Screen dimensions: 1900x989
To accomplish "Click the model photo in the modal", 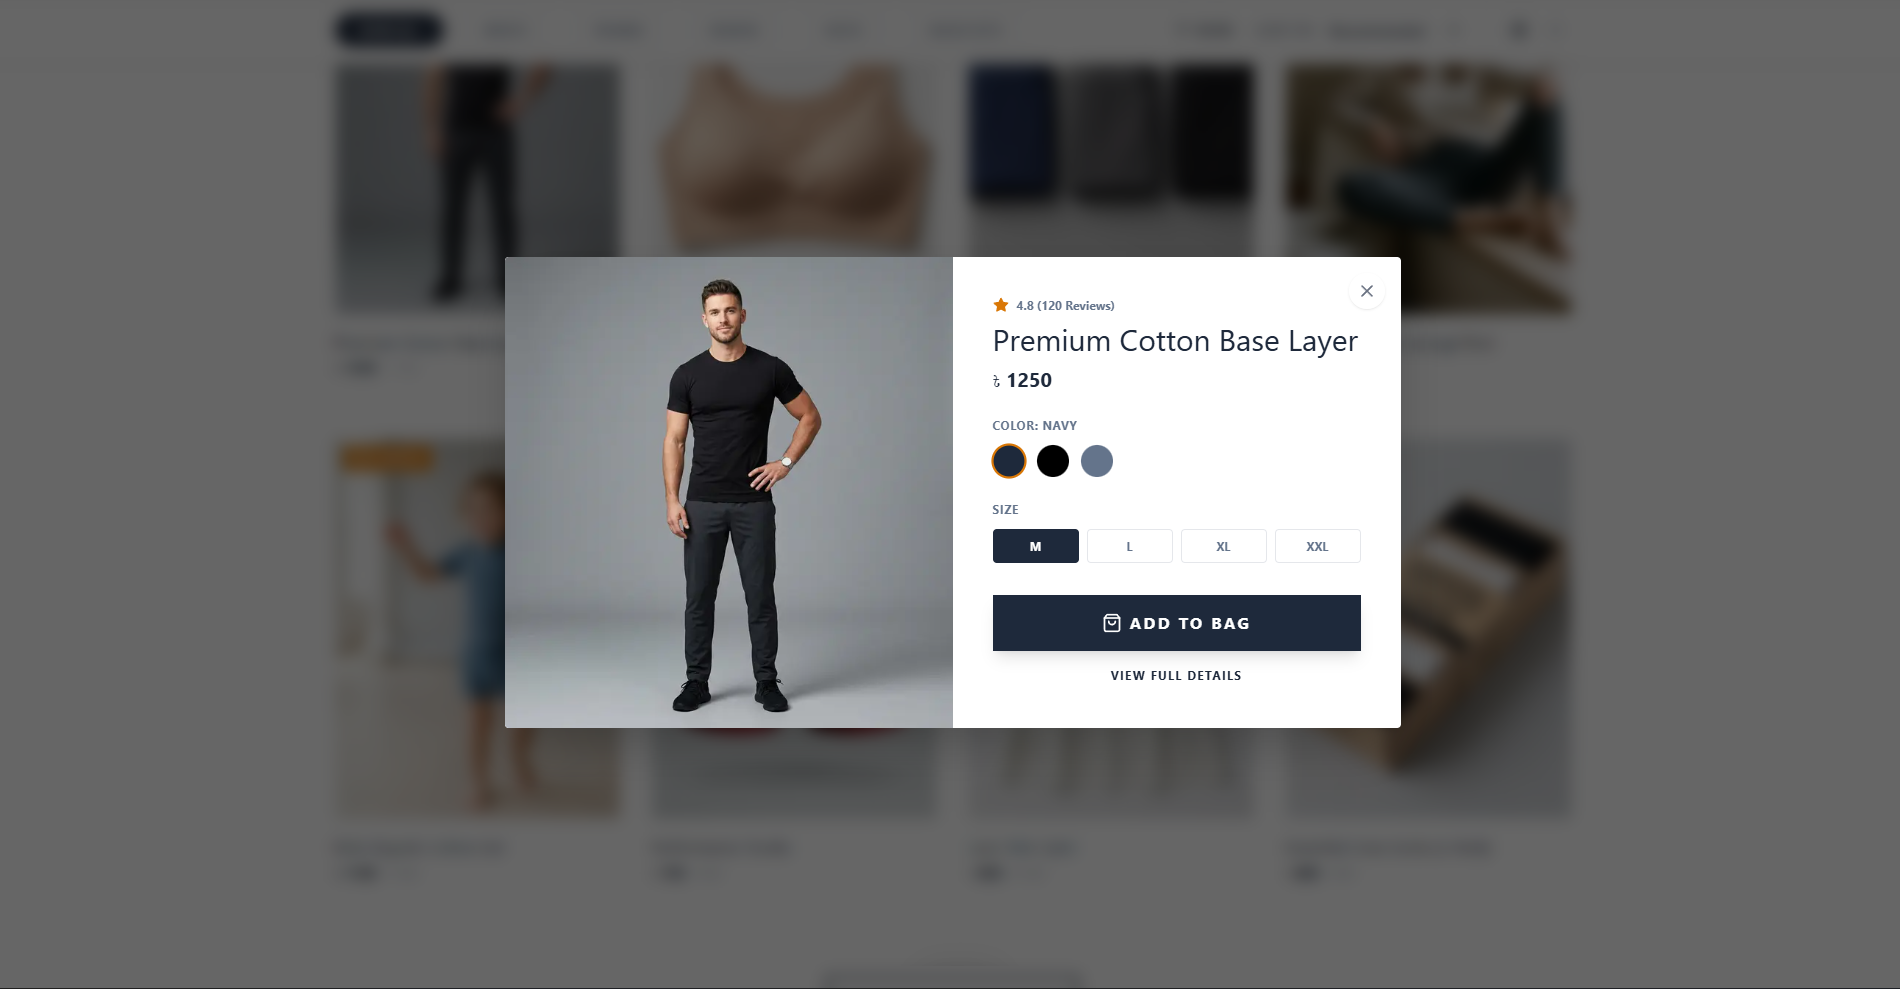I will tap(729, 492).
